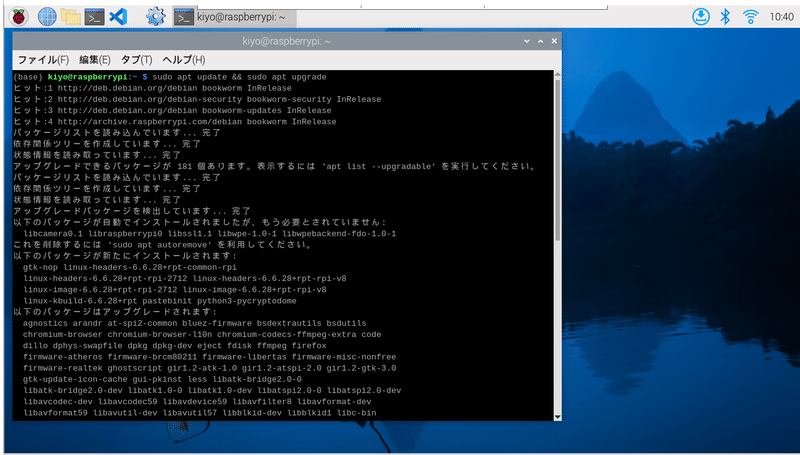800x455 pixels.
Task: Click the firmware-atheros package name
Action: pyautogui.click(x=63, y=357)
